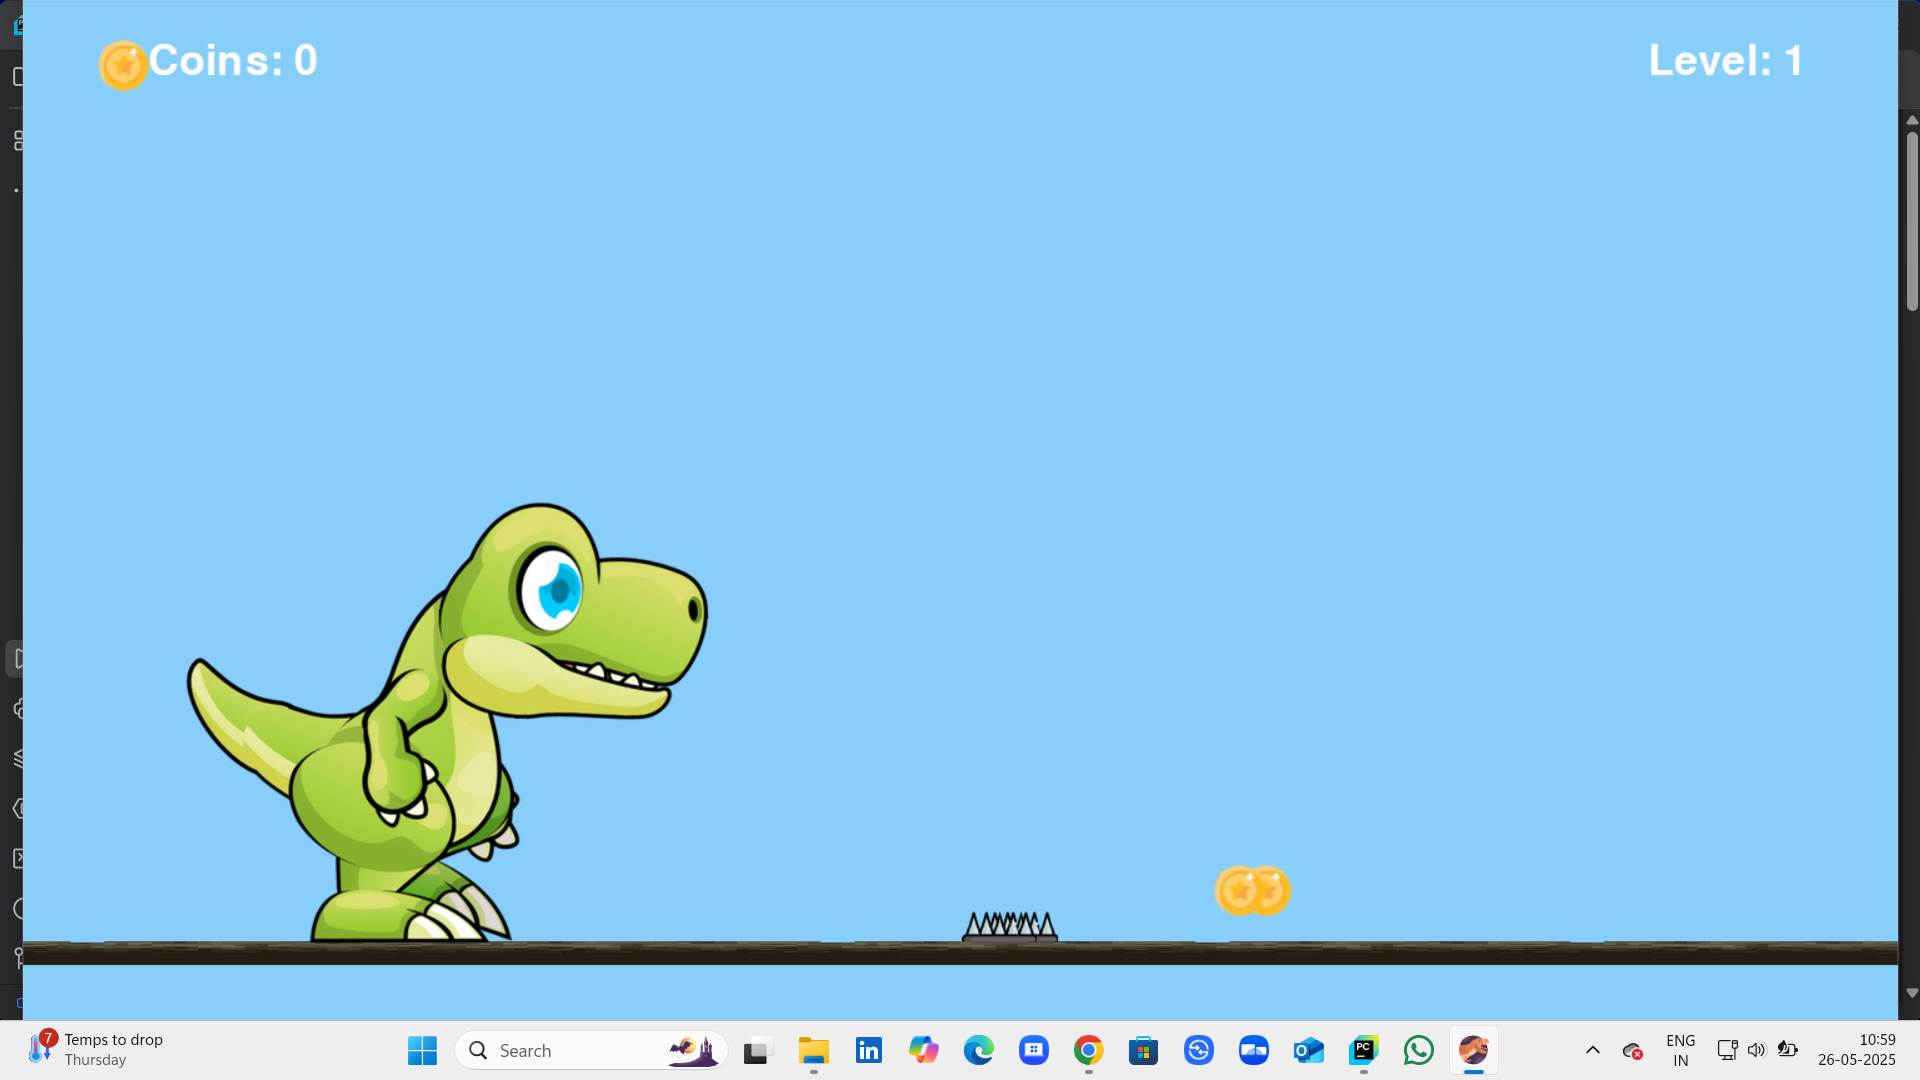Click the scrollbar down arrow on right
1920x1080 pixels.
[1911, 993]
